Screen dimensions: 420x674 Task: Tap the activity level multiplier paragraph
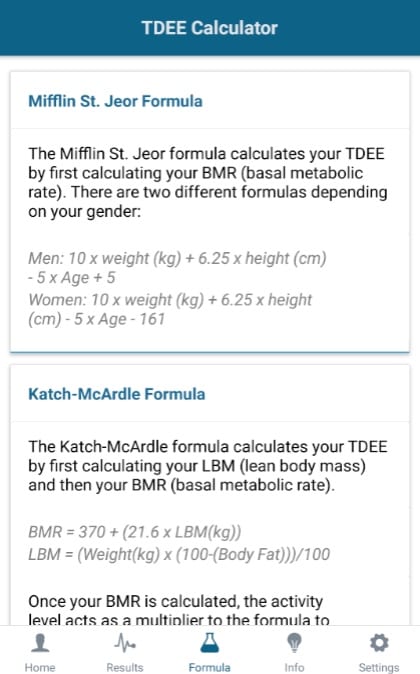179,610
